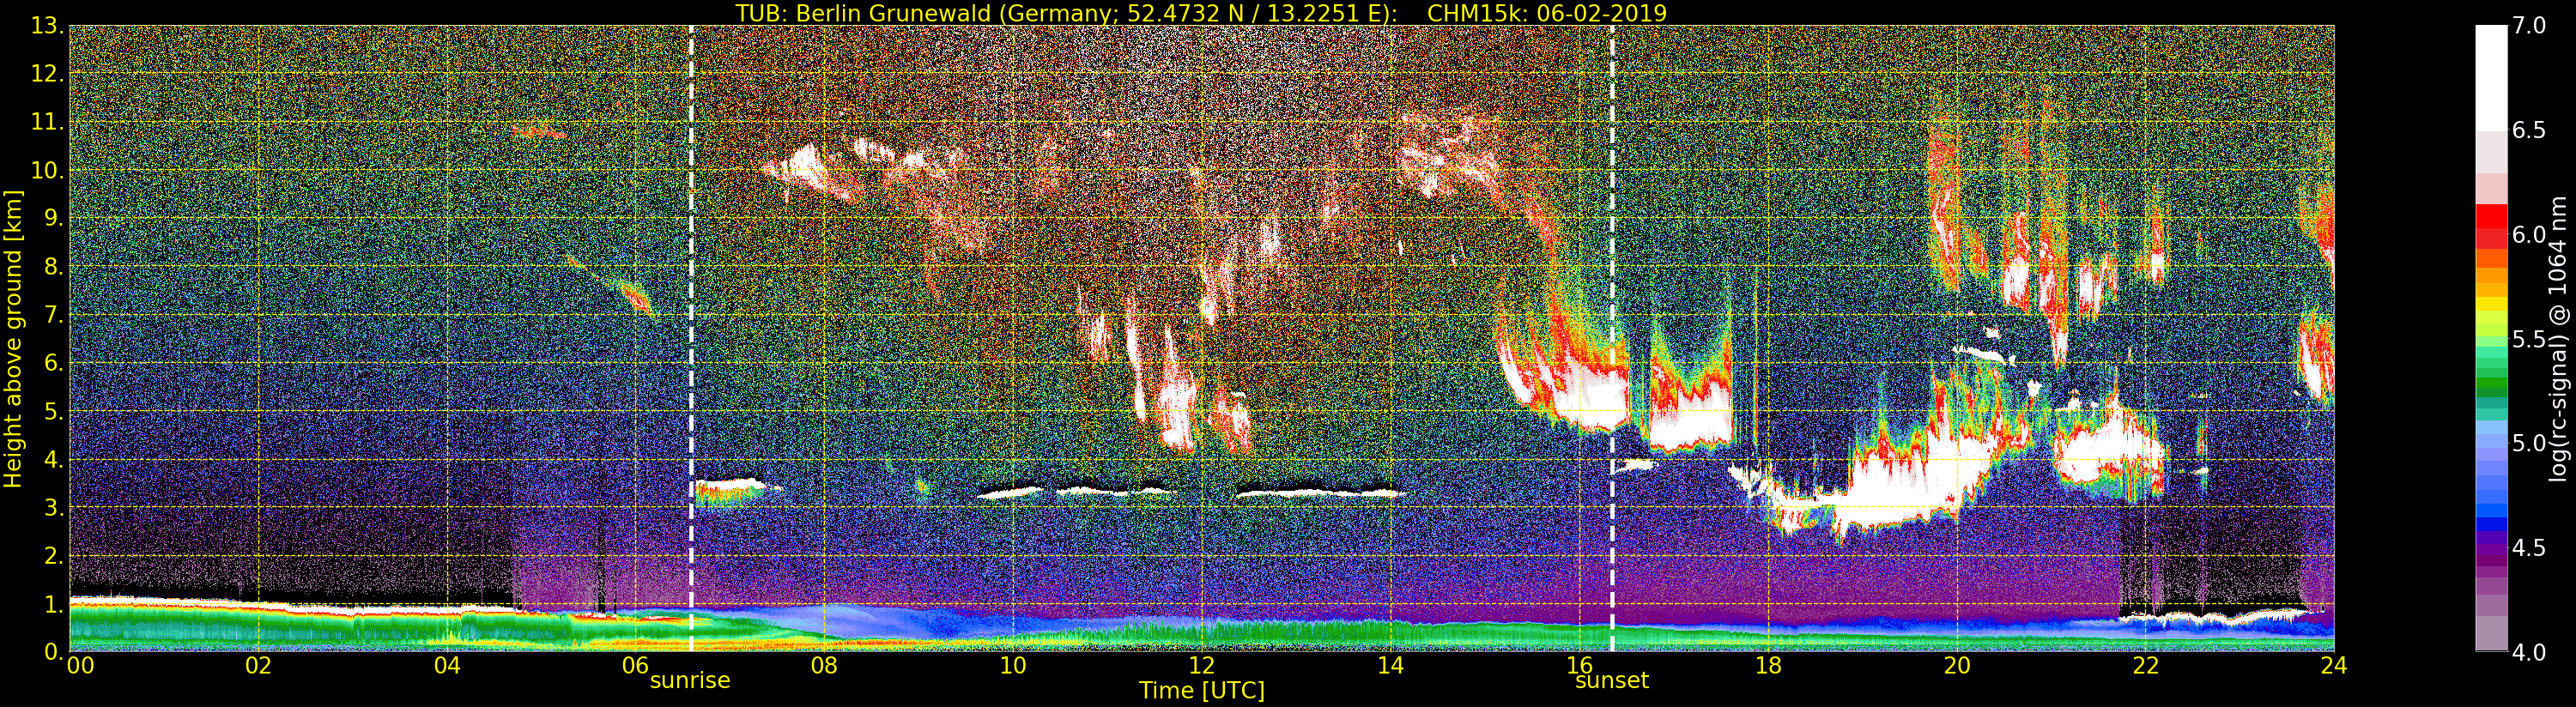Click the colorbar tick label 5.5
This screenshot has height=707, width=2576.
[2529, 339]
